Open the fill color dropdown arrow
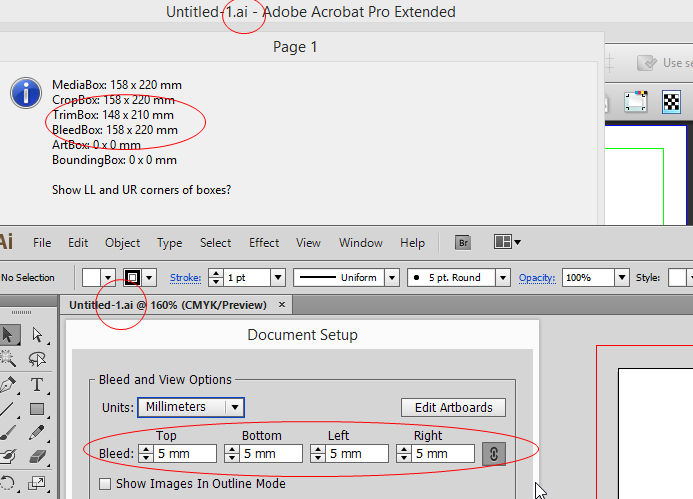 click(108, 278)
